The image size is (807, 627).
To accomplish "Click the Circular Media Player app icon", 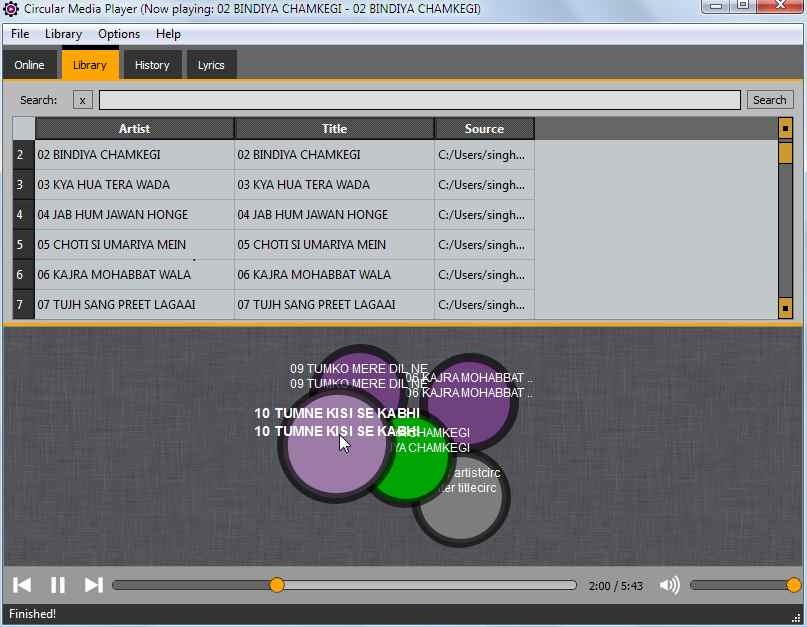I will (x=11, y=9).
